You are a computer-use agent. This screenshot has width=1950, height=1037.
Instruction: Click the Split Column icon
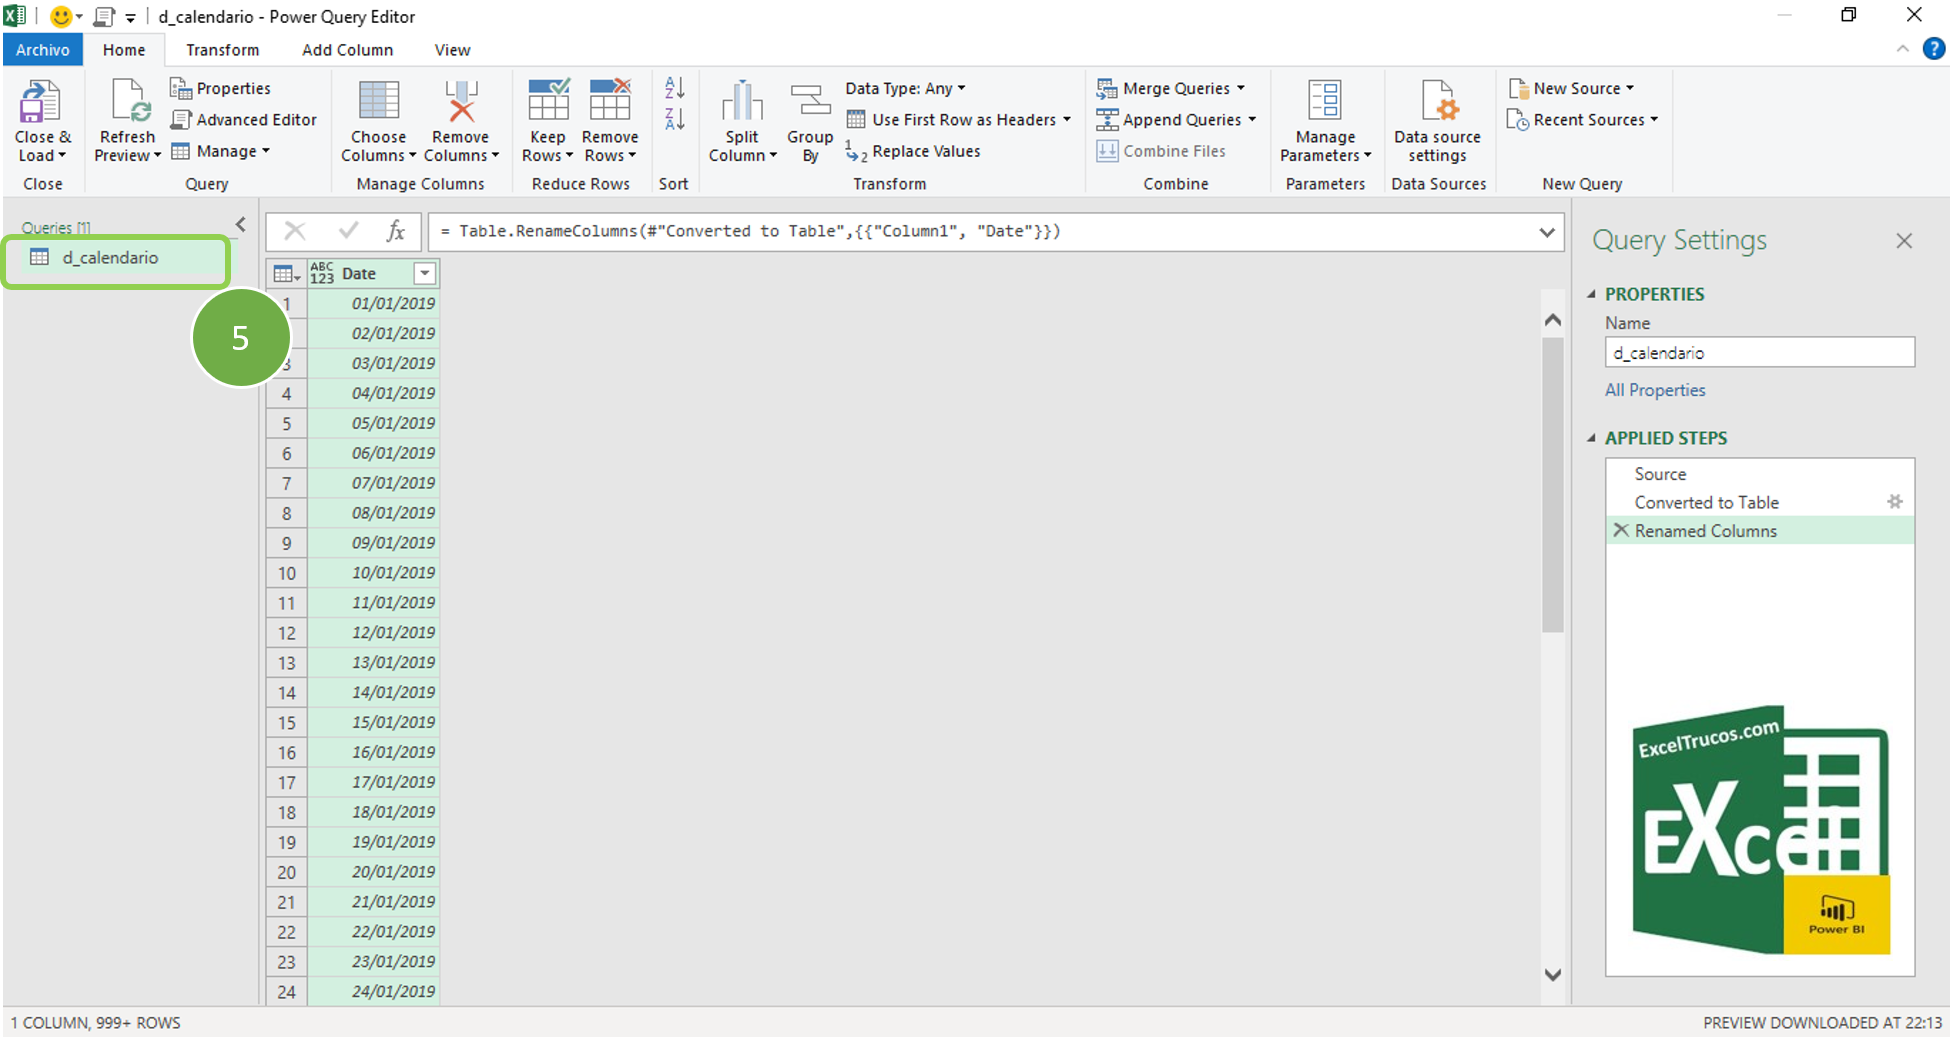pyautogui.click(x=741, y=103)
